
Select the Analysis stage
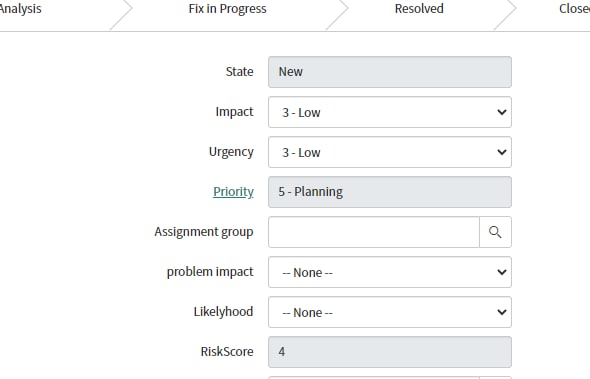(20, 9)
